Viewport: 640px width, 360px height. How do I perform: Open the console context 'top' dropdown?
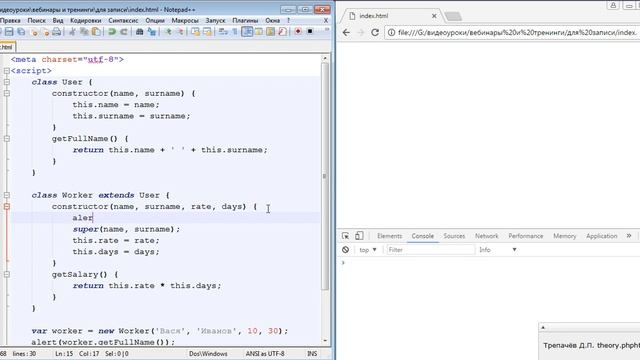coord(368,250)
